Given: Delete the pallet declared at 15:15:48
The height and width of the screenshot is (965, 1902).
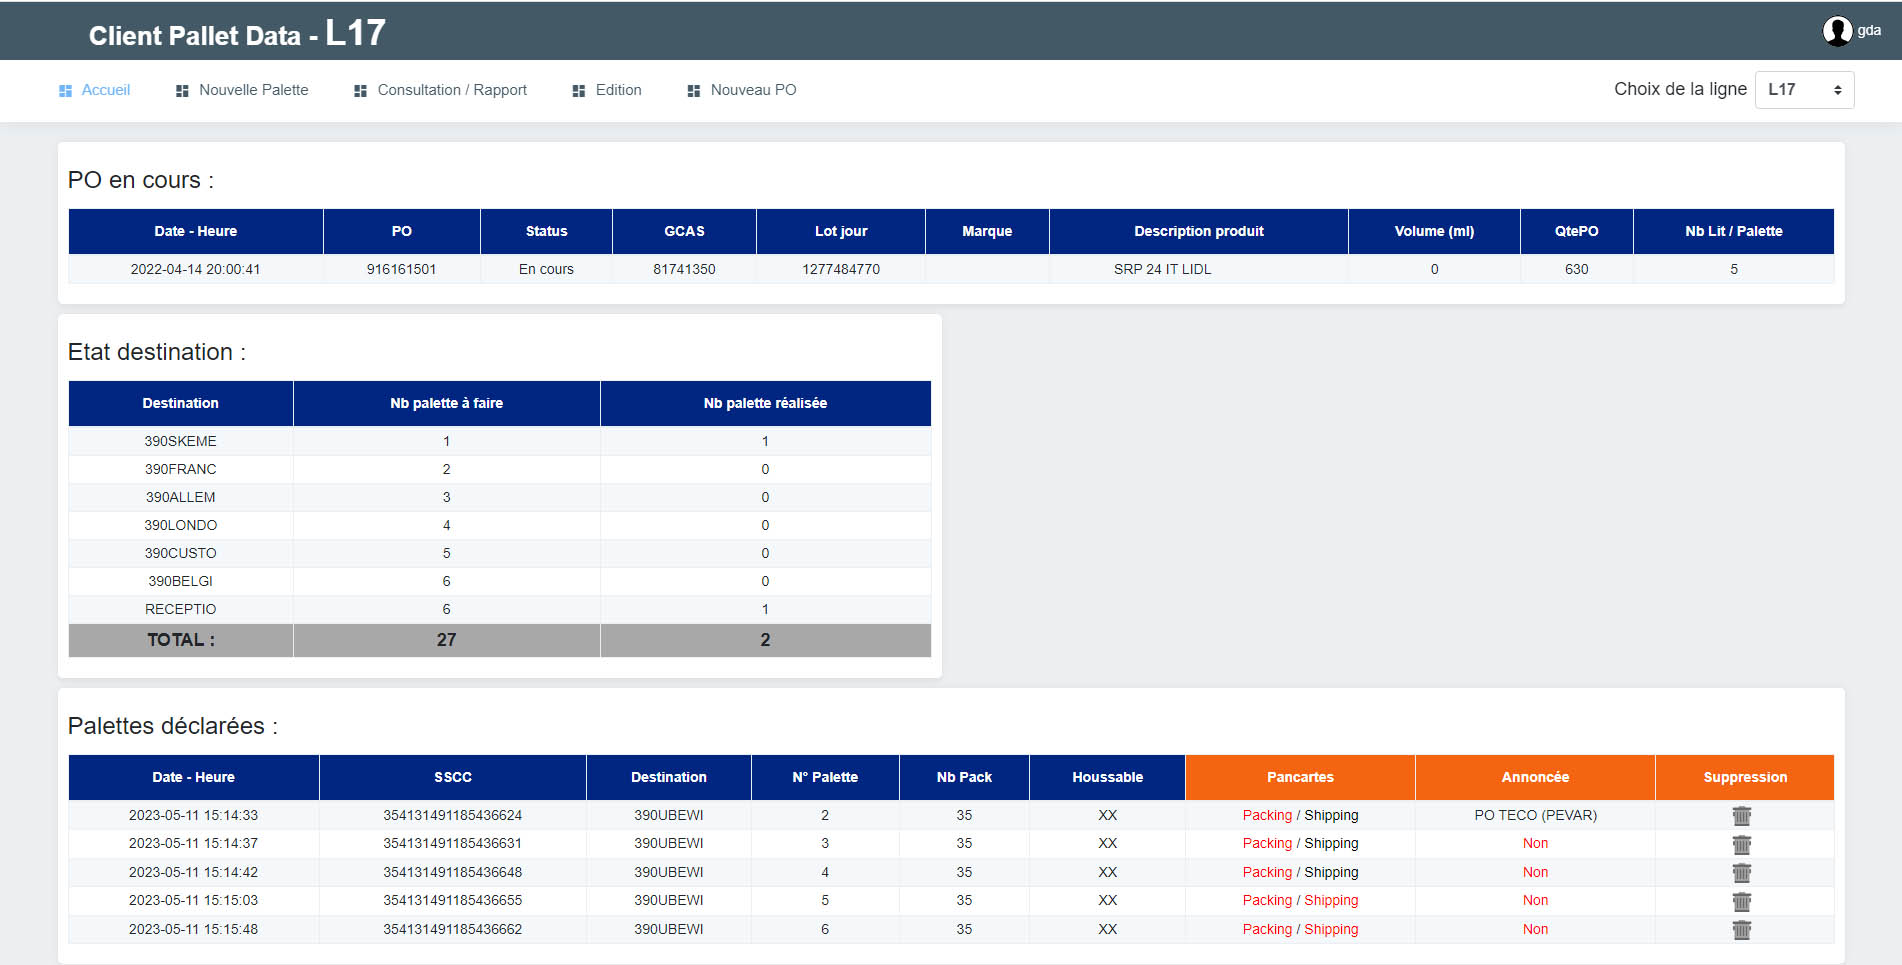Looking at the screenshot, I should point(1741,930).
